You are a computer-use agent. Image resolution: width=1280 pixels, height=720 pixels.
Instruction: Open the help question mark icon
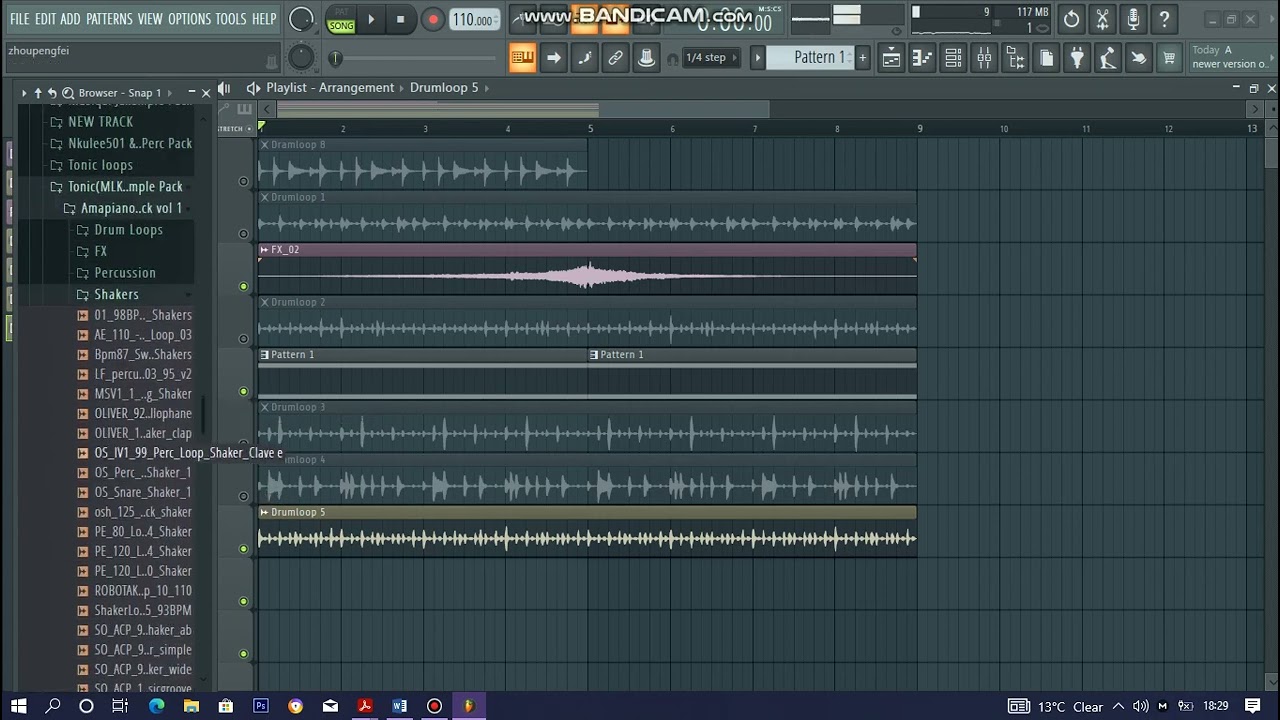[x=1164, y=19]
